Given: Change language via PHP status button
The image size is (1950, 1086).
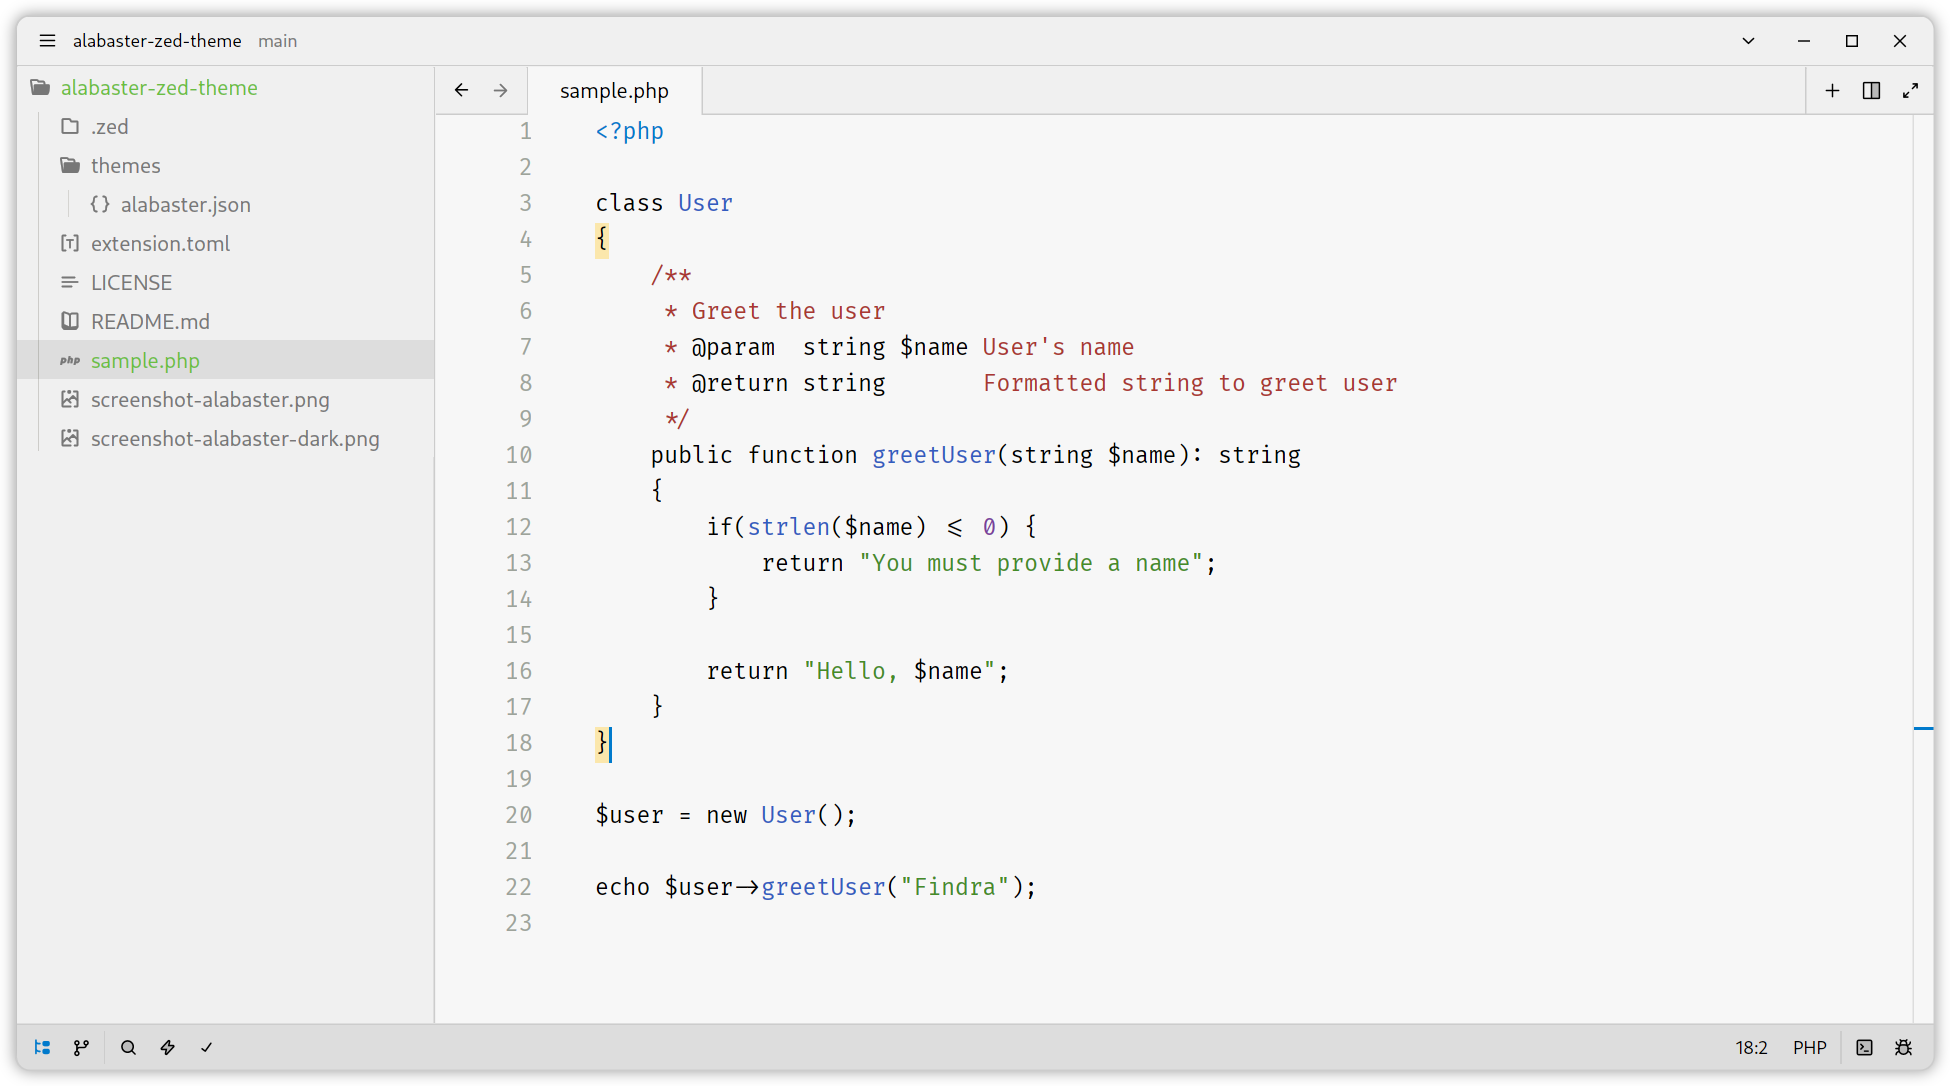Looking at the screenshot, I should 1809,1047.
